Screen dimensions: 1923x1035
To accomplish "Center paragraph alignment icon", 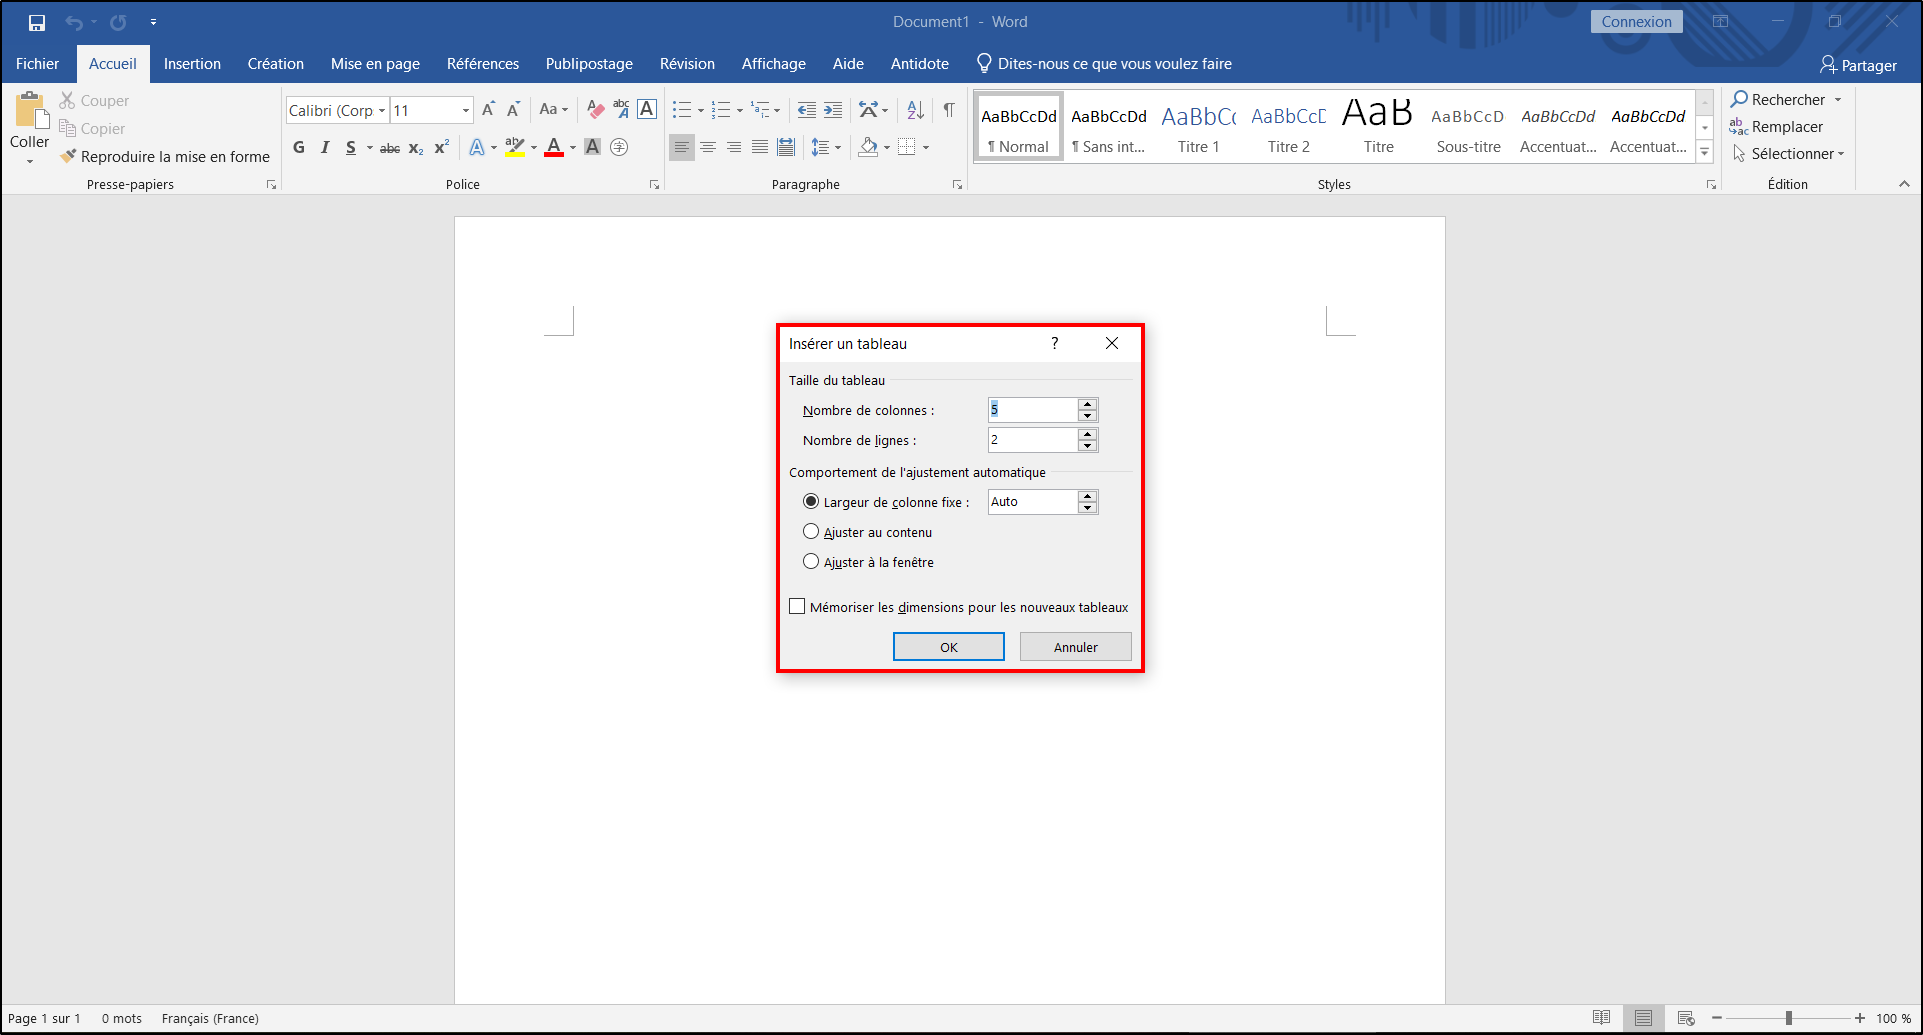I will pyautogui.click(x=708, y=147).
